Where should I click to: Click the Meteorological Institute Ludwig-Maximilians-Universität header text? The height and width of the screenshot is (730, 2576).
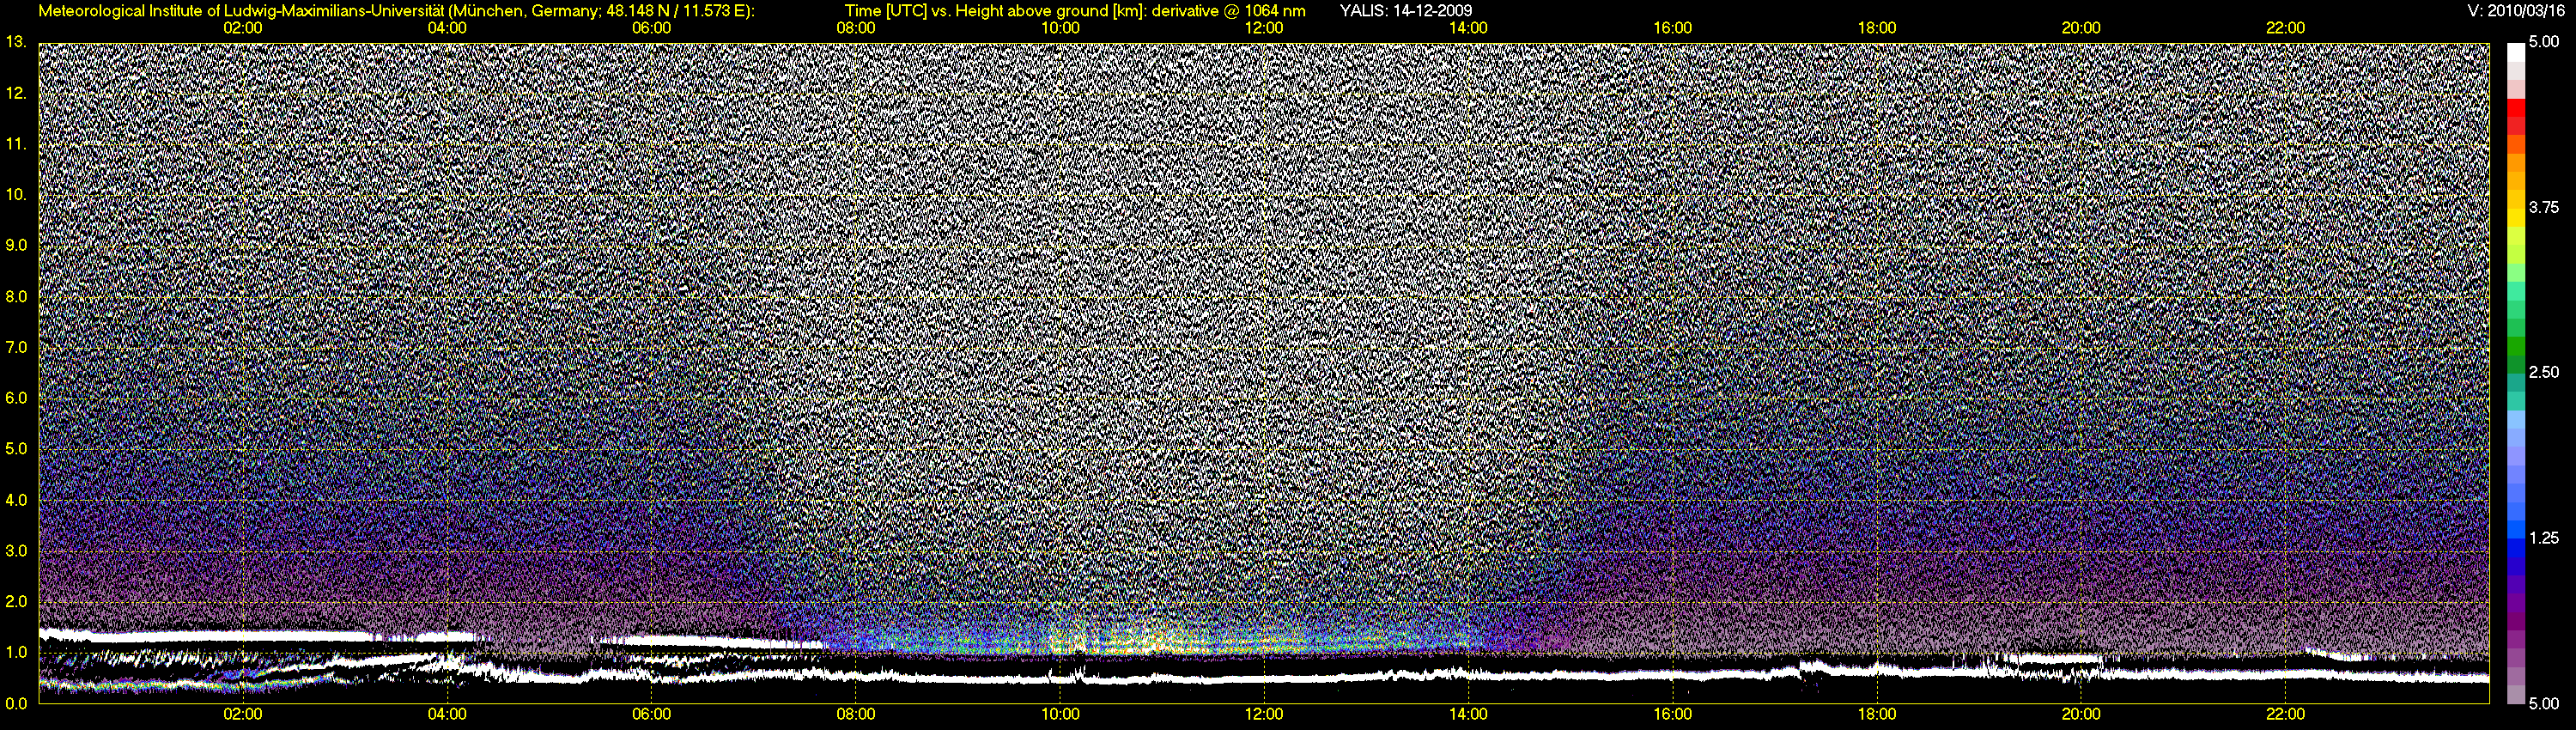(x=397, y=11)
